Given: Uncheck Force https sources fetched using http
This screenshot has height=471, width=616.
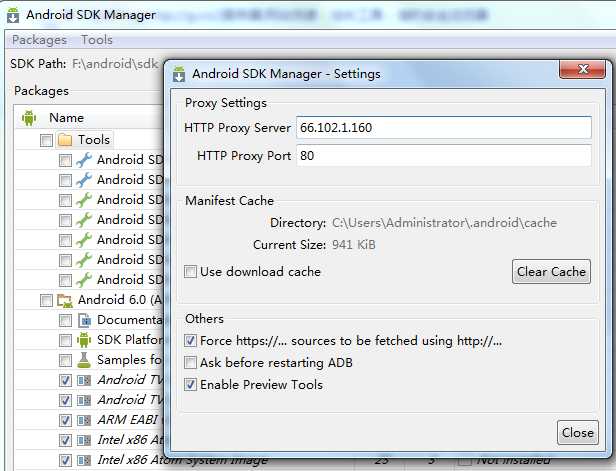Looking at the screenshot, I should pos(191,340).
